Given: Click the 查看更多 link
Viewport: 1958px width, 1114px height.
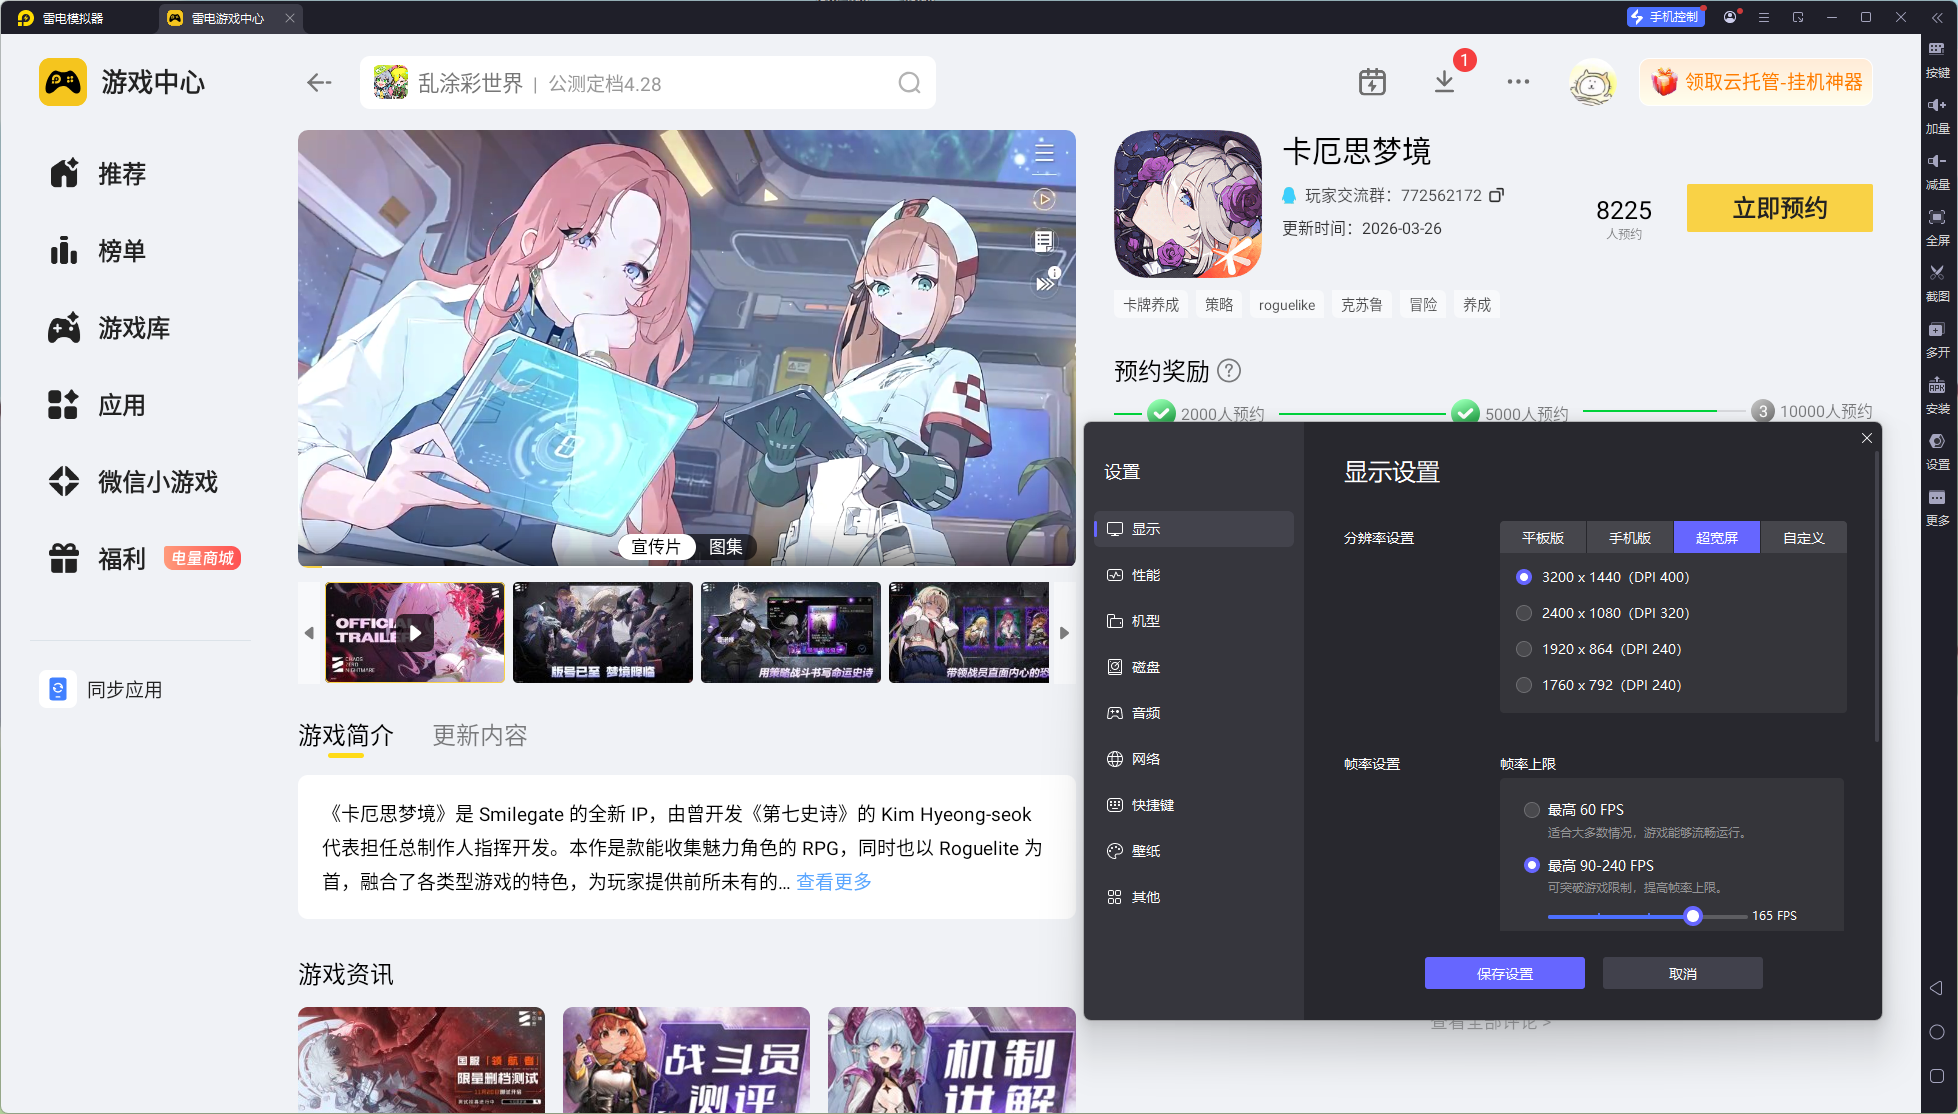Looking at the screenshot, I should 834,882.
